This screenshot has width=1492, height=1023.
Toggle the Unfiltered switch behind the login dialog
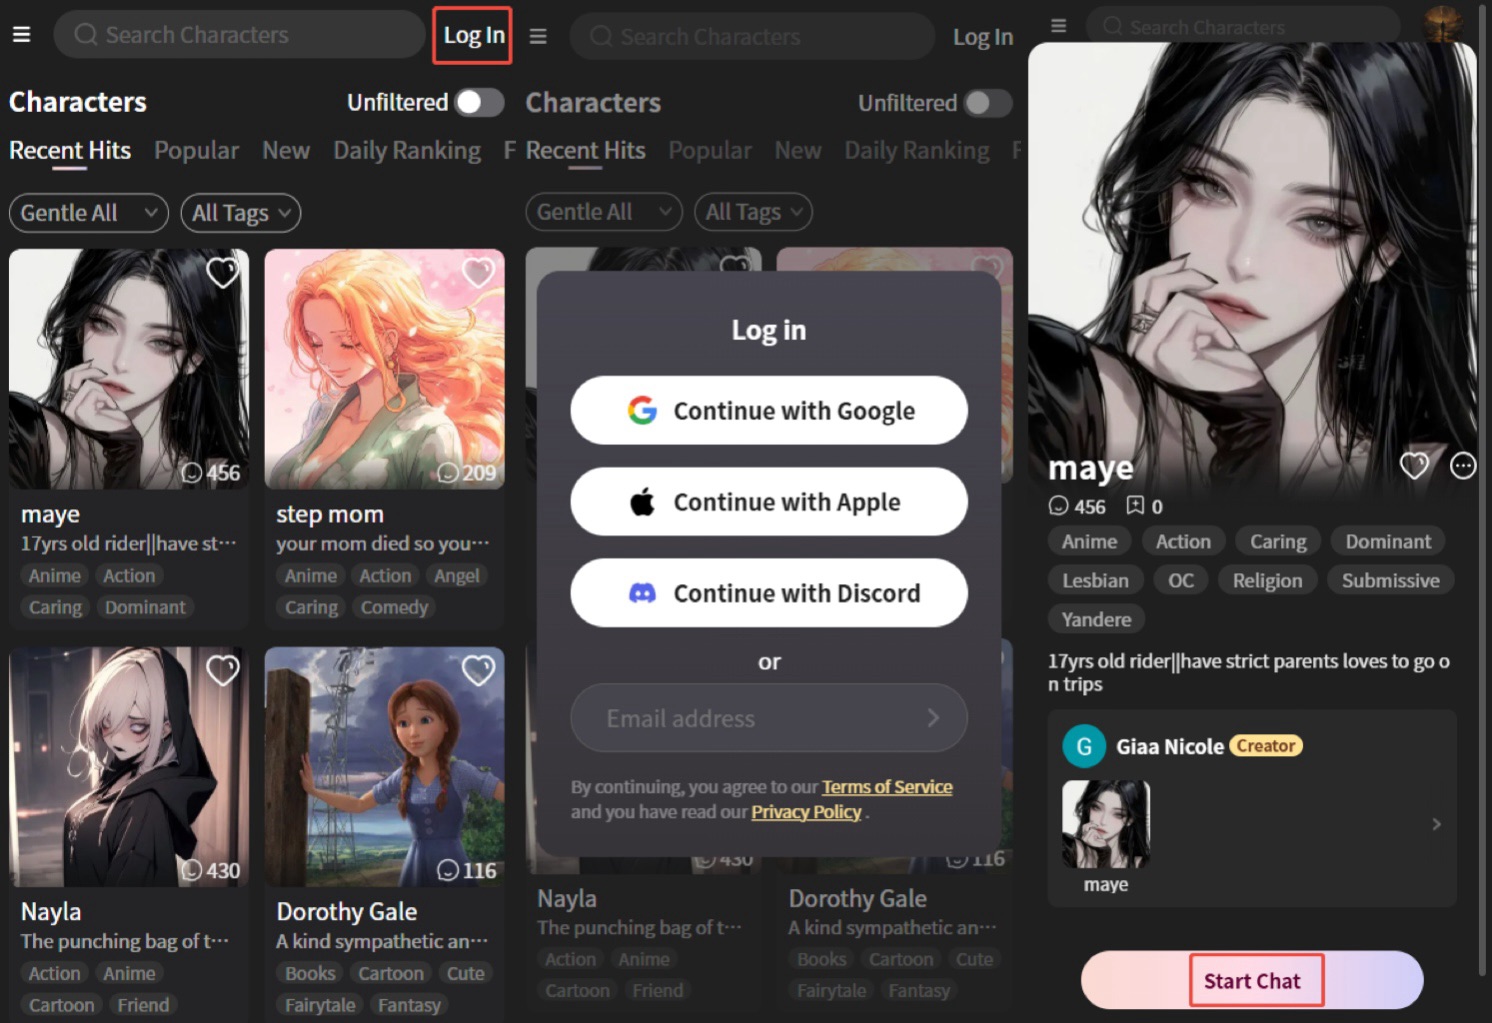click(x=988, y=103)
